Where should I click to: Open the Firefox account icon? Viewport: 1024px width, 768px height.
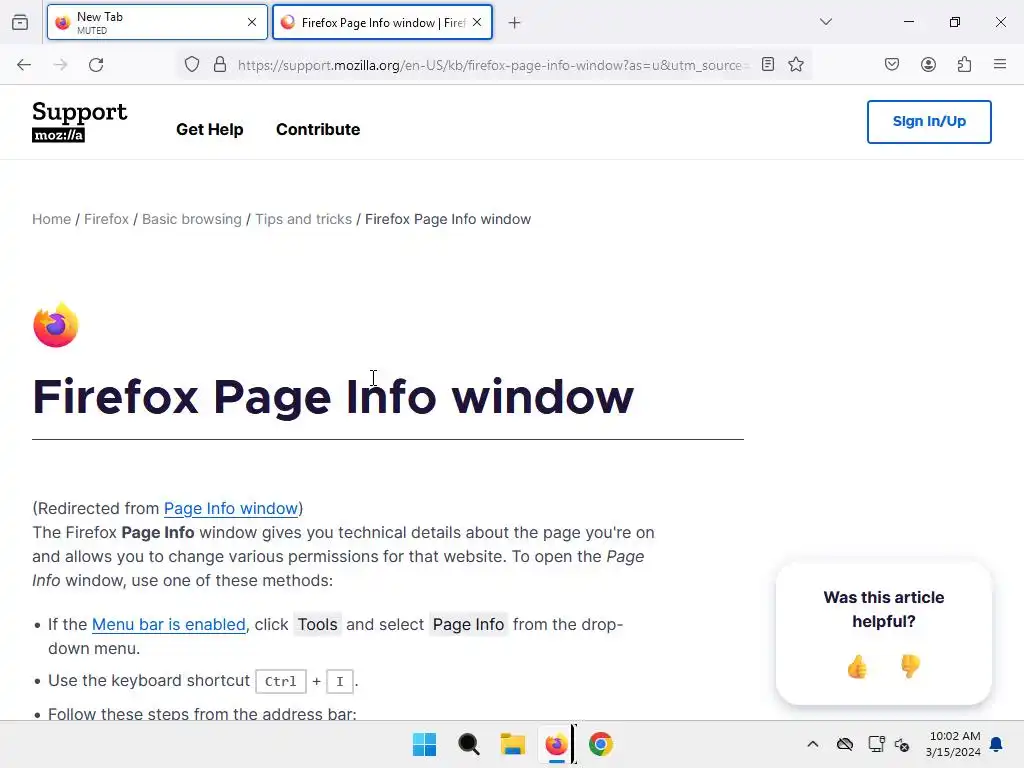tap(928, 64)
